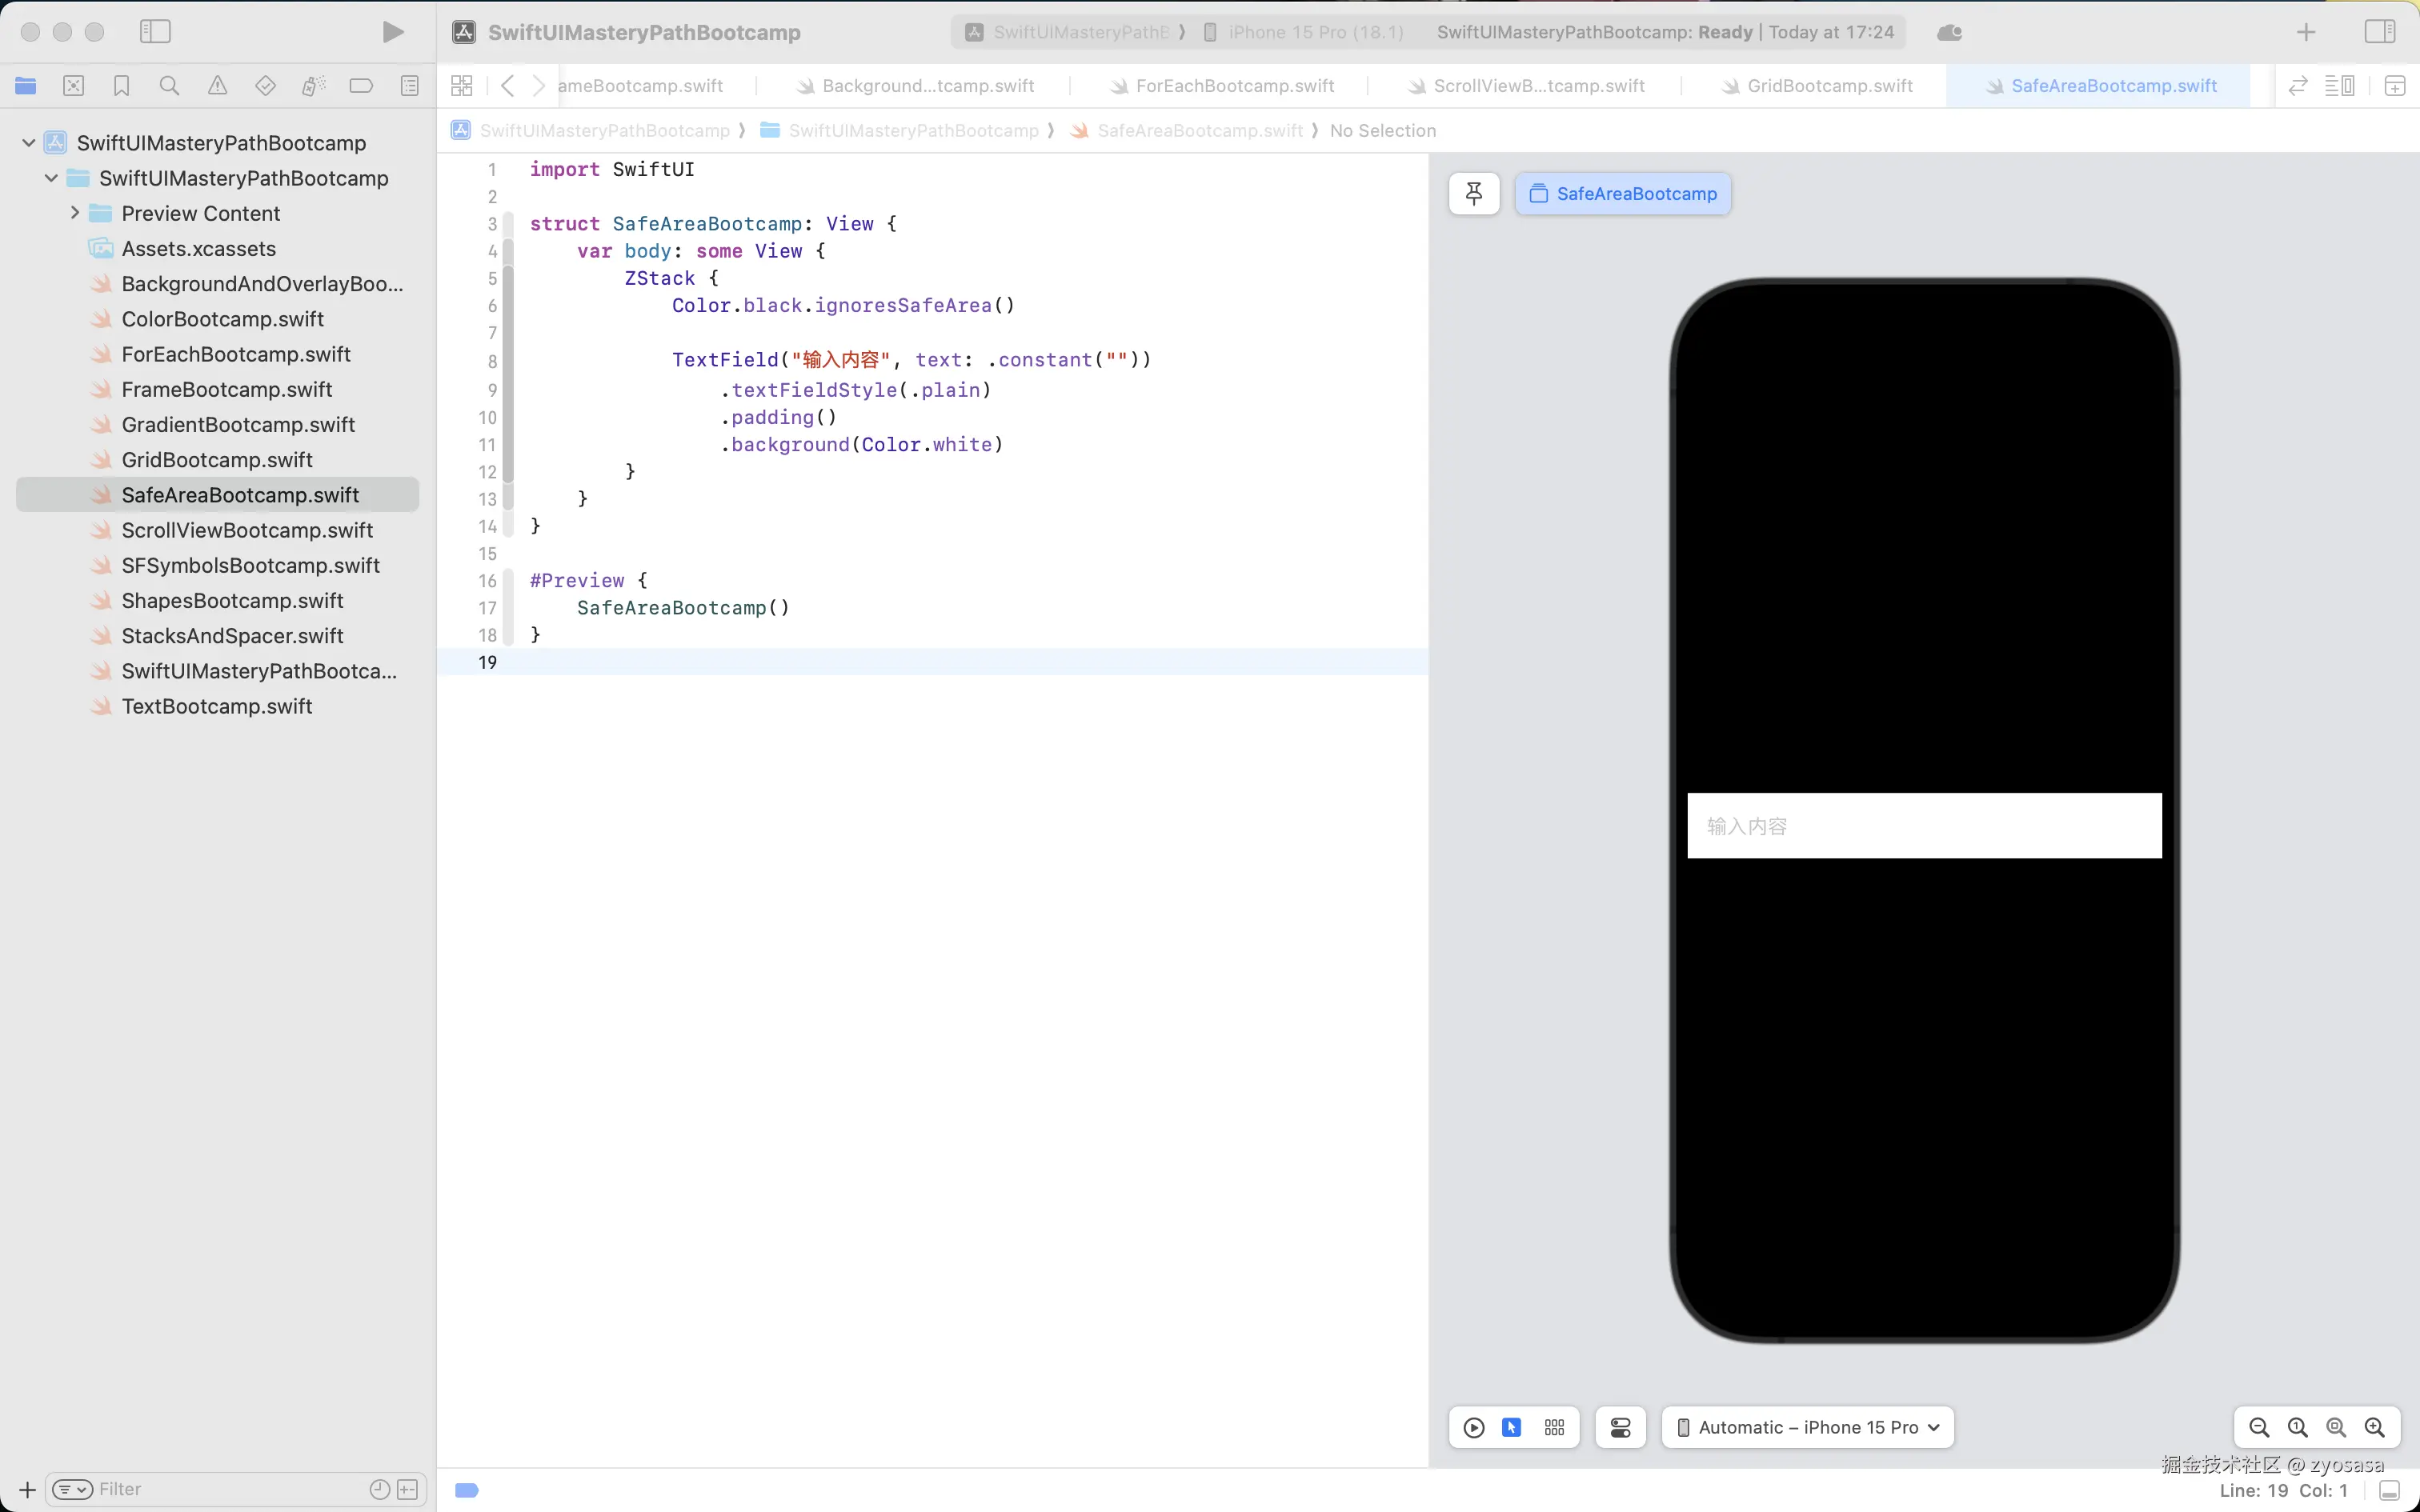The image size is (2420, 1512).
Task: Collapse the SwiftUIMasteryPathBootcamp project root
Action: 29,143
